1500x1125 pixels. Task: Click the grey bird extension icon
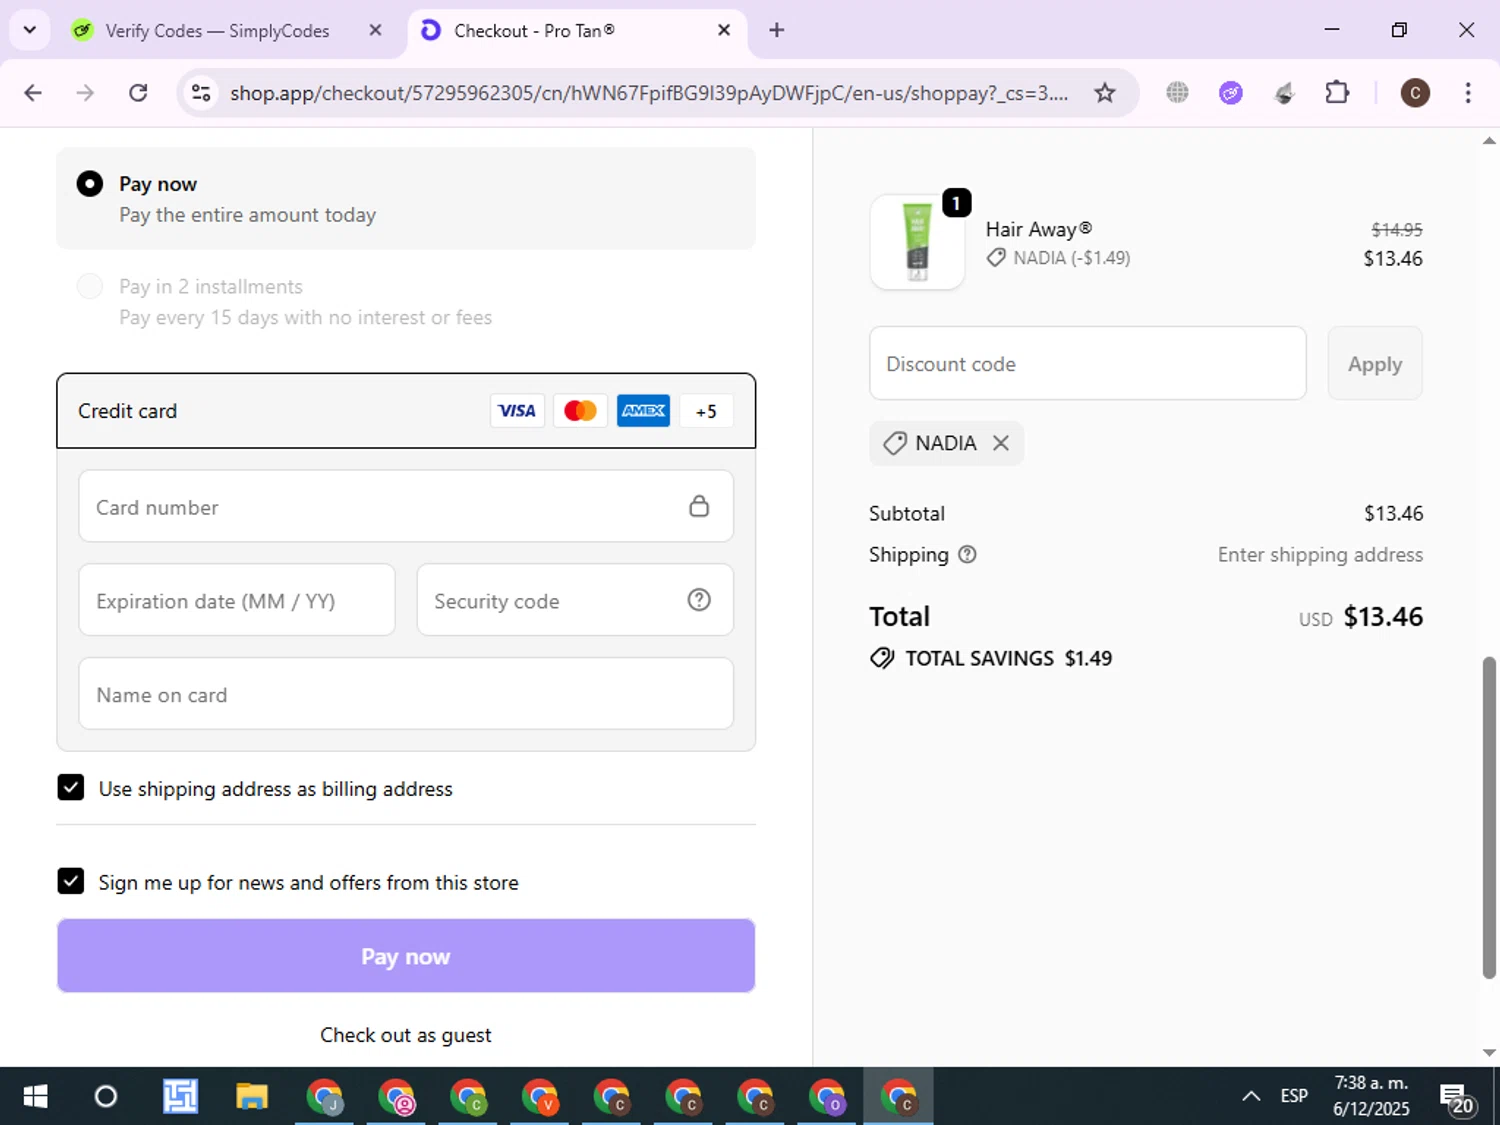point(1285,93)
